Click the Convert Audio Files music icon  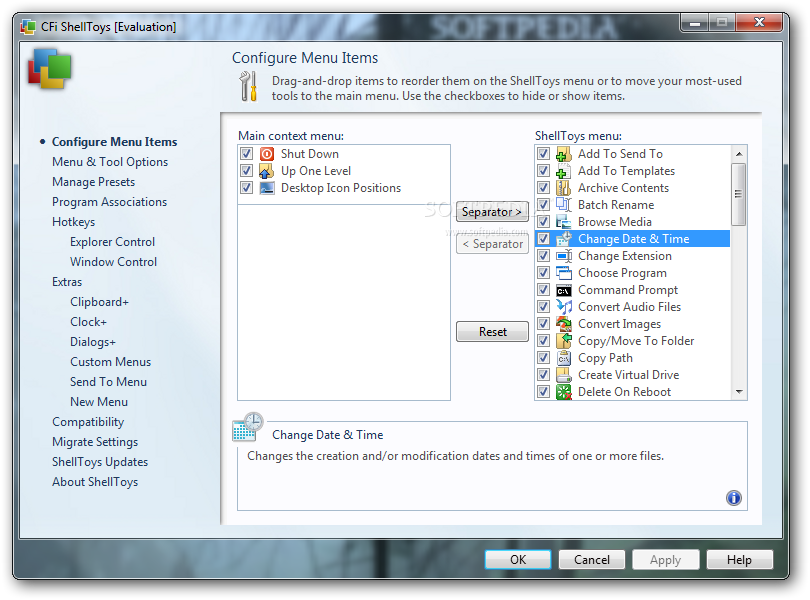[564, 307]
